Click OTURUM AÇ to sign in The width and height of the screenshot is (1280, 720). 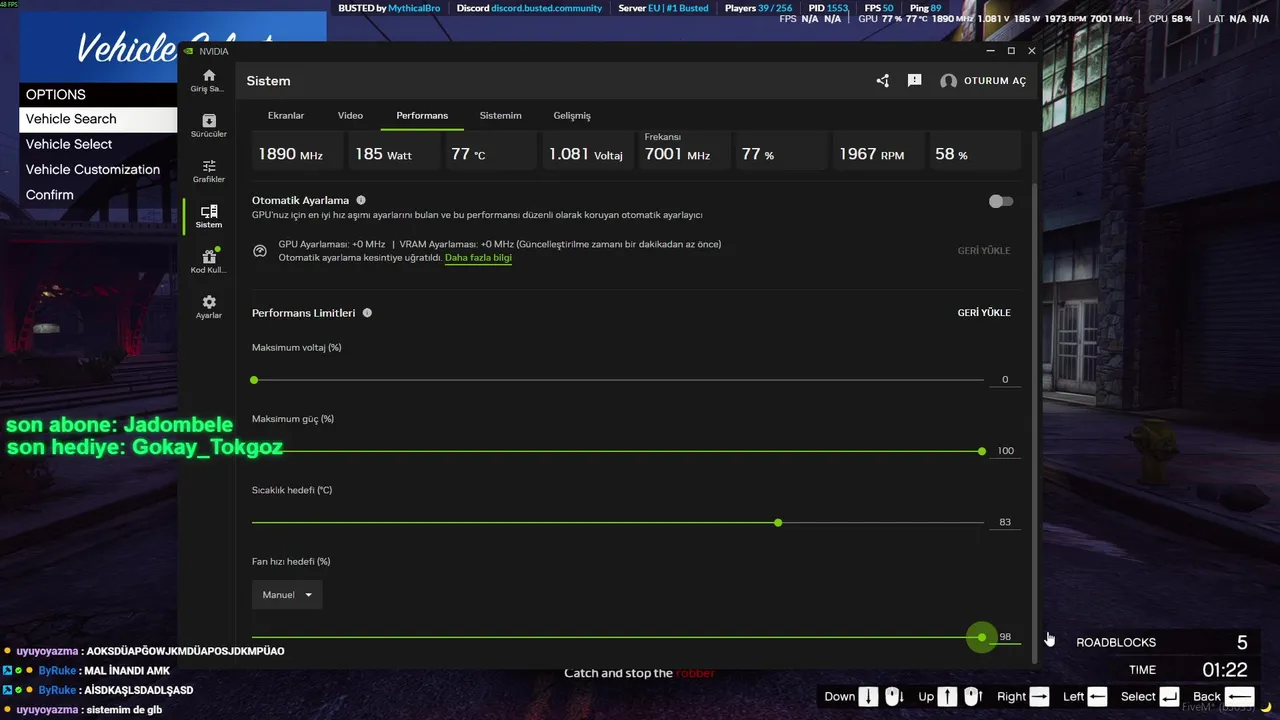pos(995,81)
